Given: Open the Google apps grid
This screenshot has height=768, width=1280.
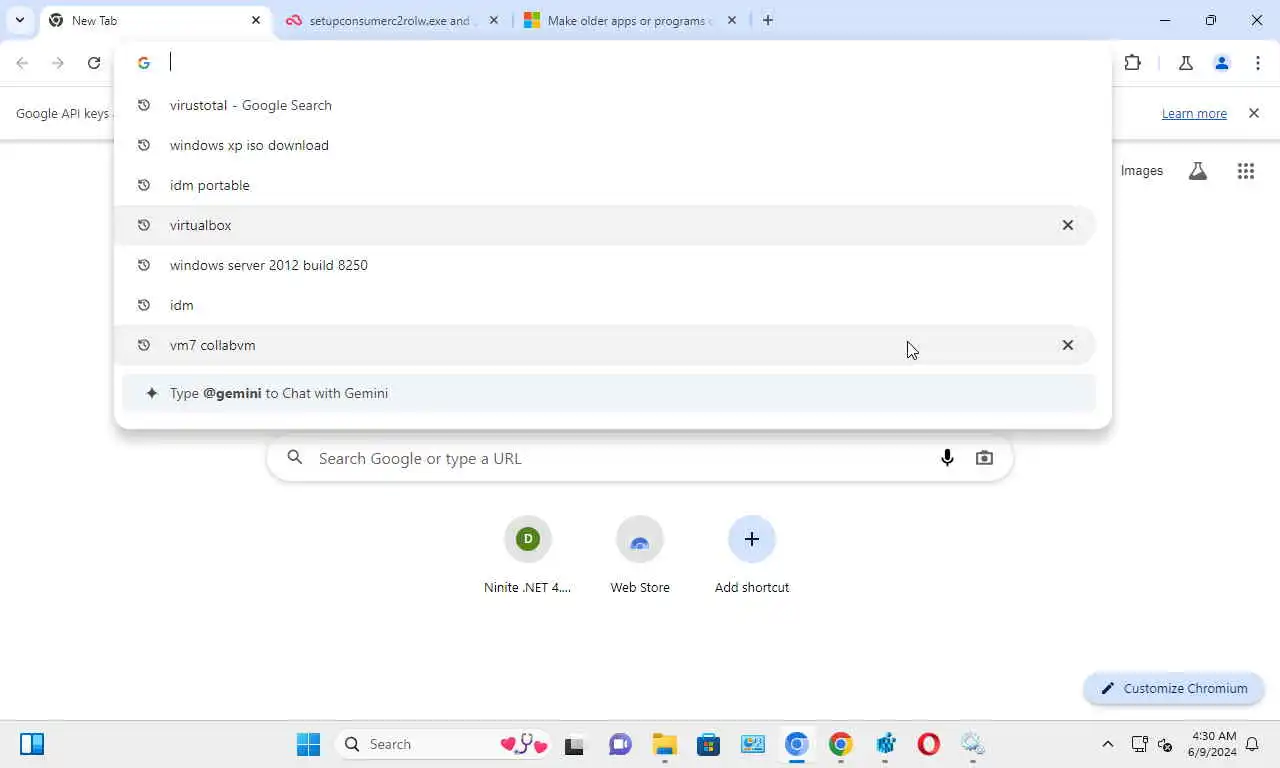Looking at the screenshot, I should 1246,171.
